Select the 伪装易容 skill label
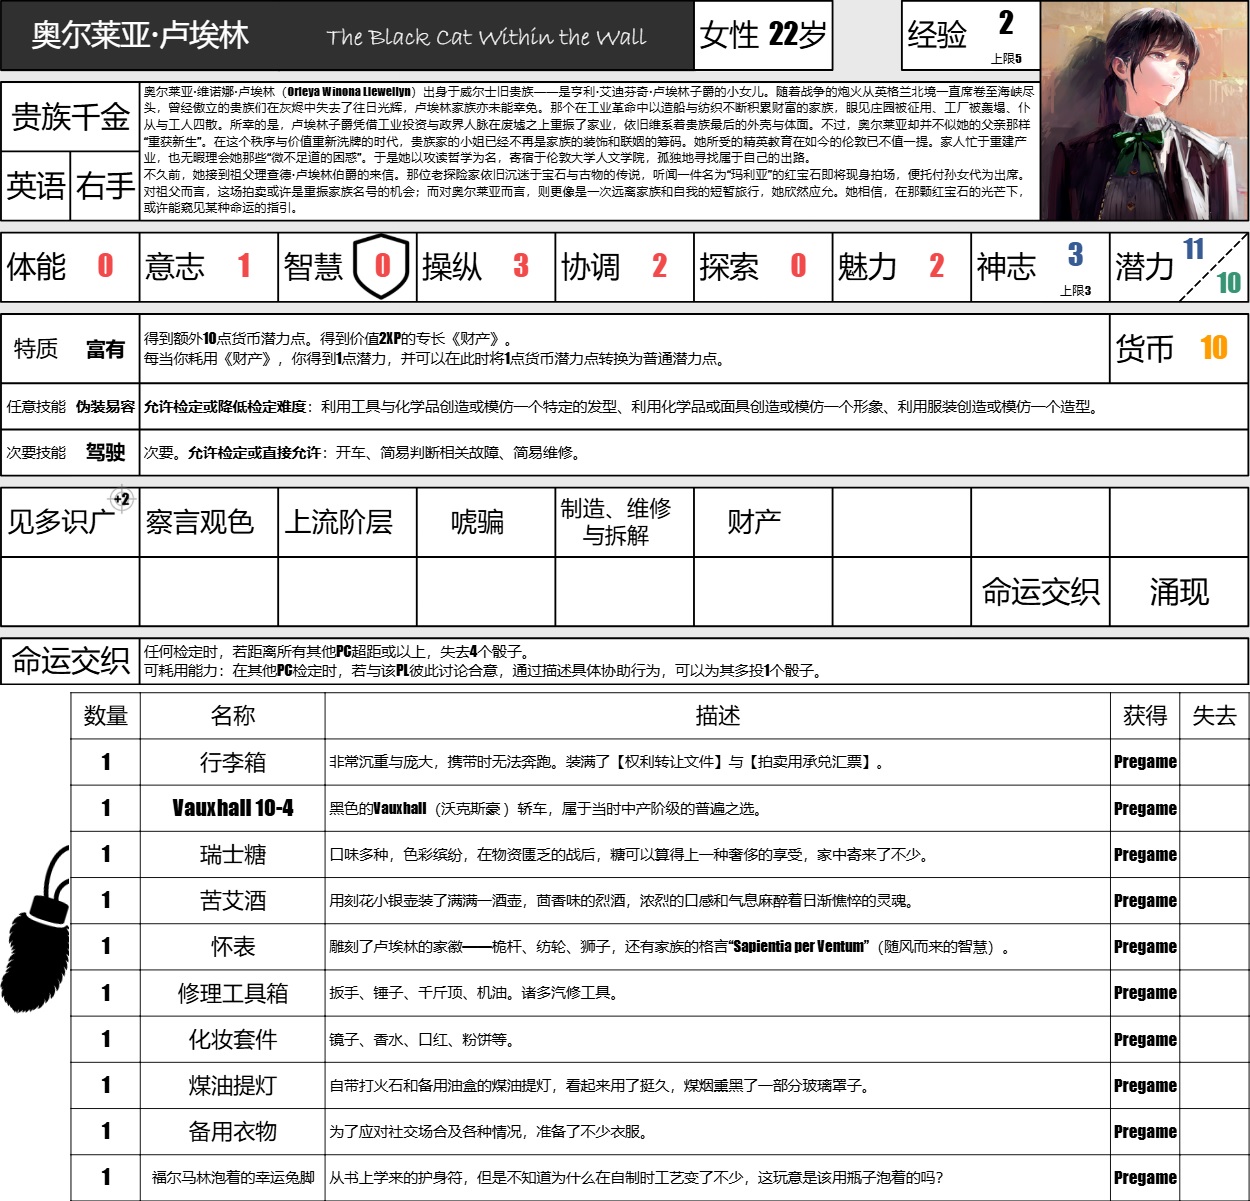Viewport: 1250px width, 1201px height. (105, 407)
